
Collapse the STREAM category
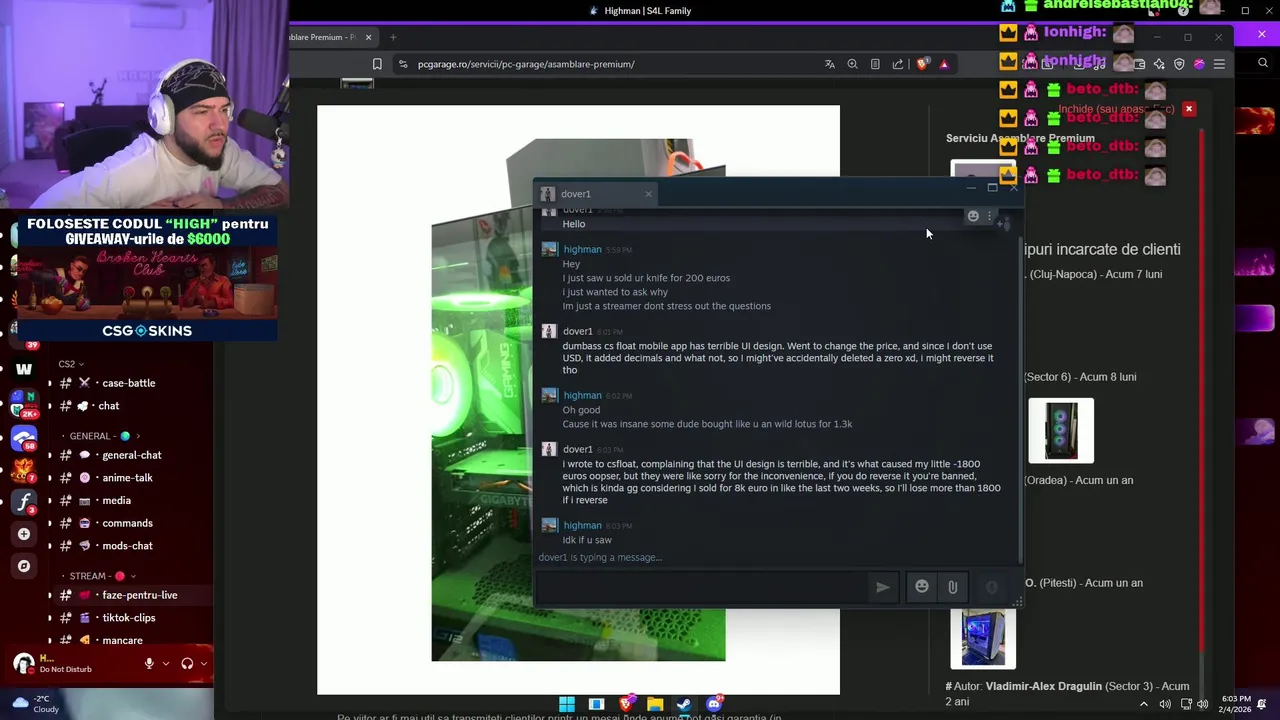point(103,576)
